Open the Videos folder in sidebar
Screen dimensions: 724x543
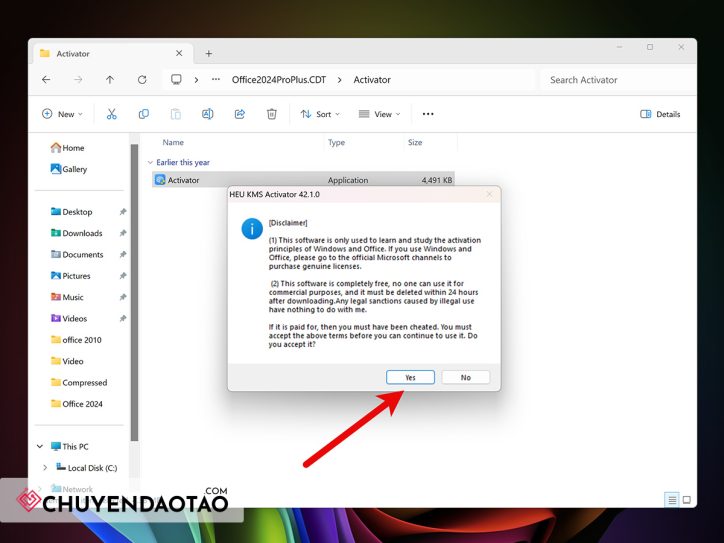pyautogui.click(x=69, y=319)
